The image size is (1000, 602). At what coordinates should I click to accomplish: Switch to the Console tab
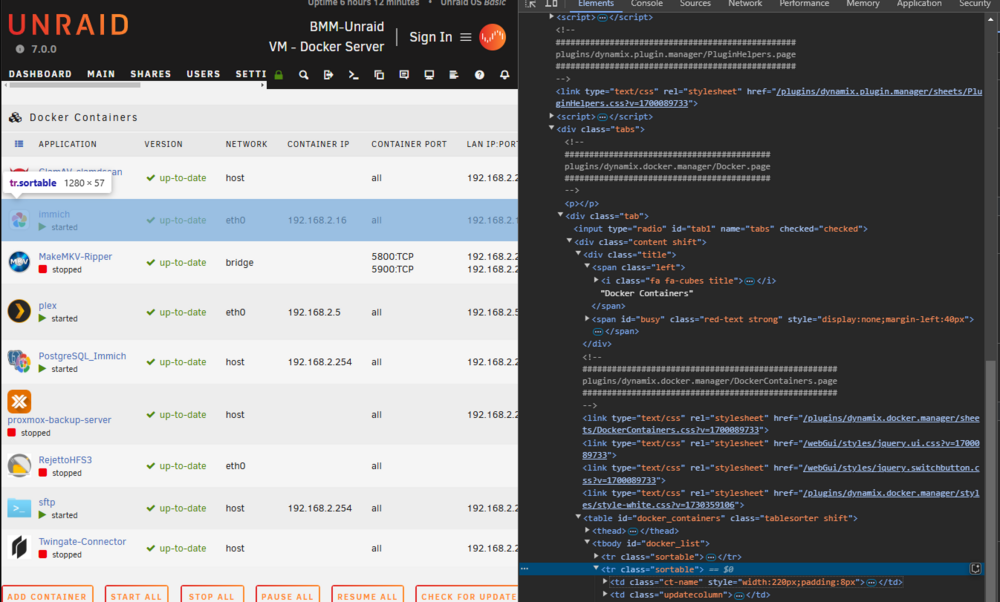(x=647, y=4)
